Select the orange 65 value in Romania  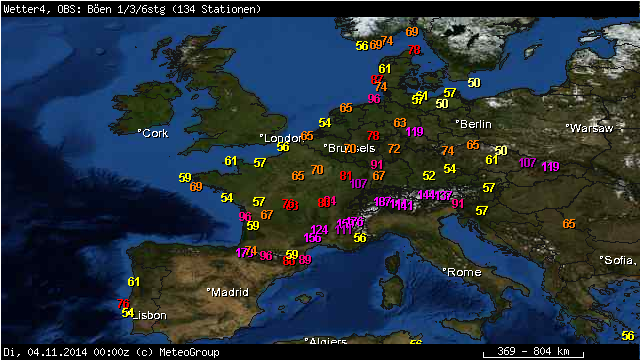pyautogui.click(x=569, y=224)
